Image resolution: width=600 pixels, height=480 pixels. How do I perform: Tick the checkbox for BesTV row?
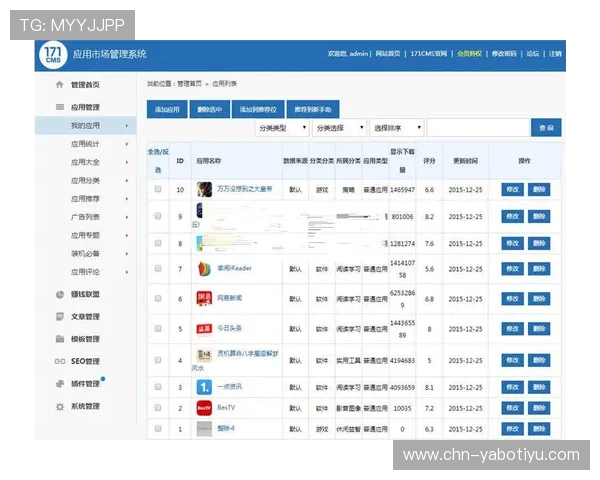[158, 408]
